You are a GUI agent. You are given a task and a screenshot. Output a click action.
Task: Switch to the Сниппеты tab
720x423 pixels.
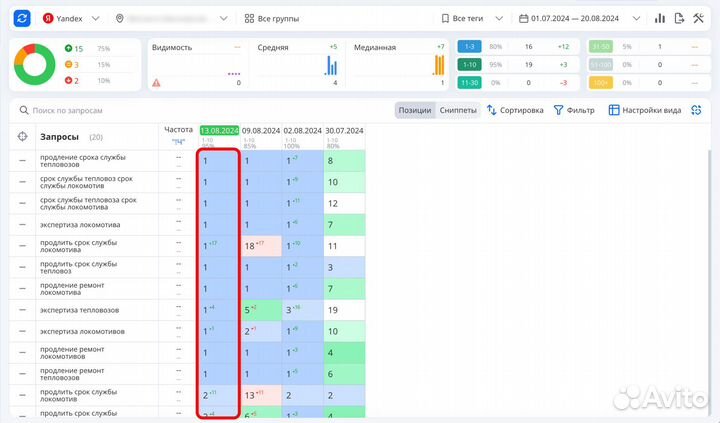pyautogui.click(x=458, y=110)
